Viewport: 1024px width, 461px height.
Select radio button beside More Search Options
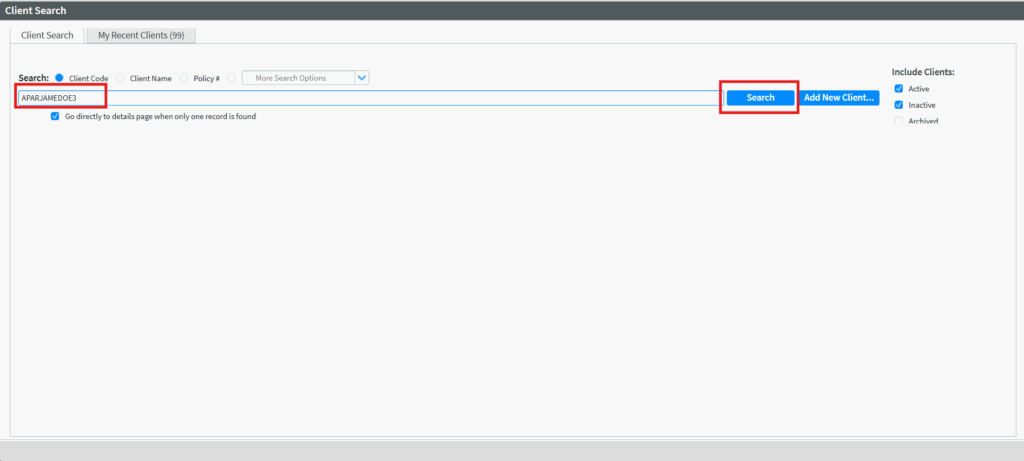pos(232,78)
